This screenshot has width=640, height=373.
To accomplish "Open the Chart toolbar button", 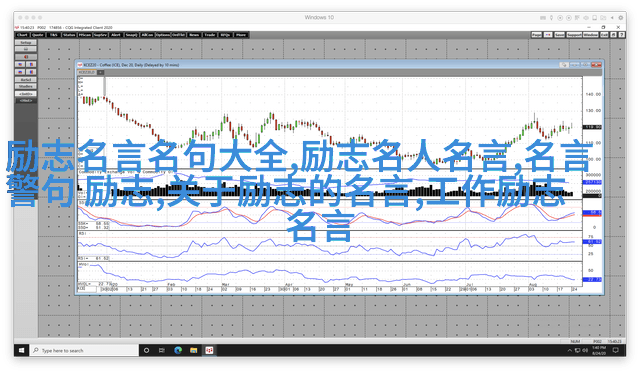I will [22, 35].
